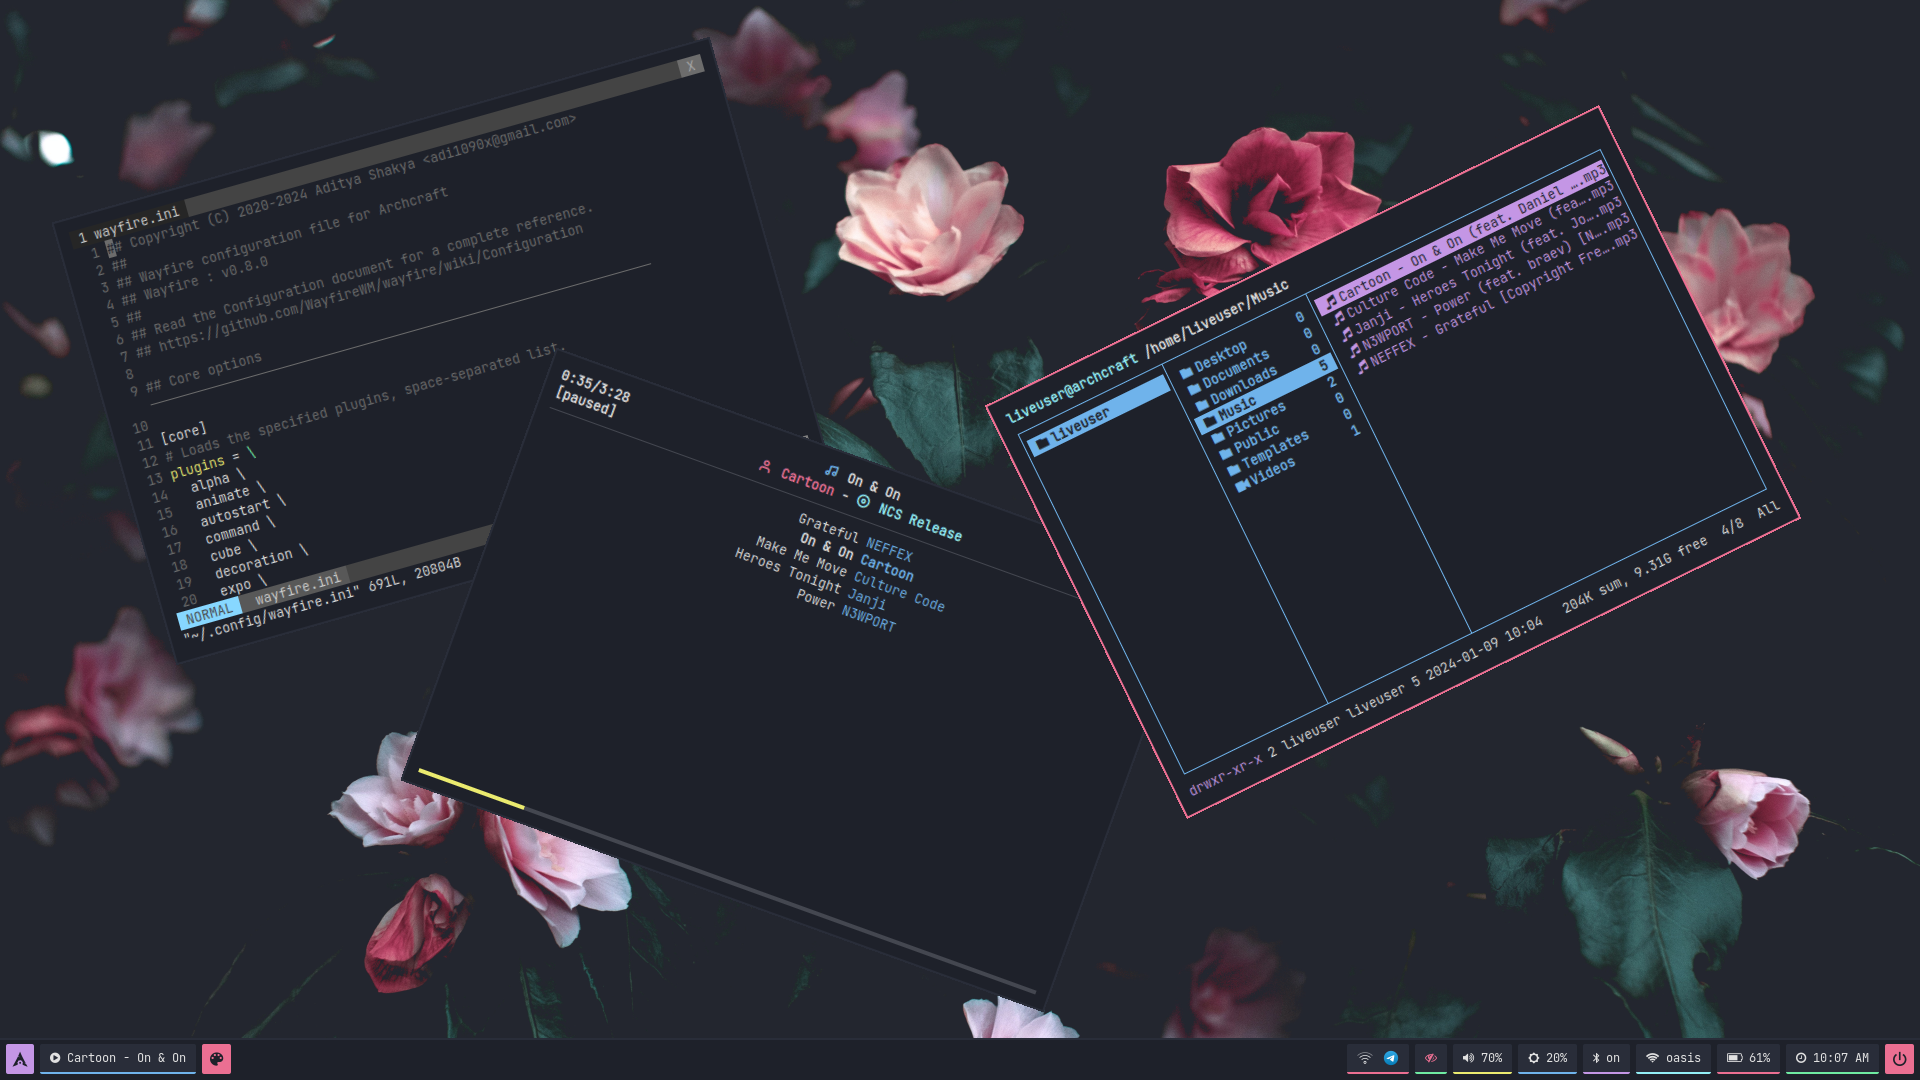
Task: Select the wayfire.ini tab in vim
Action: coord(136,223)
